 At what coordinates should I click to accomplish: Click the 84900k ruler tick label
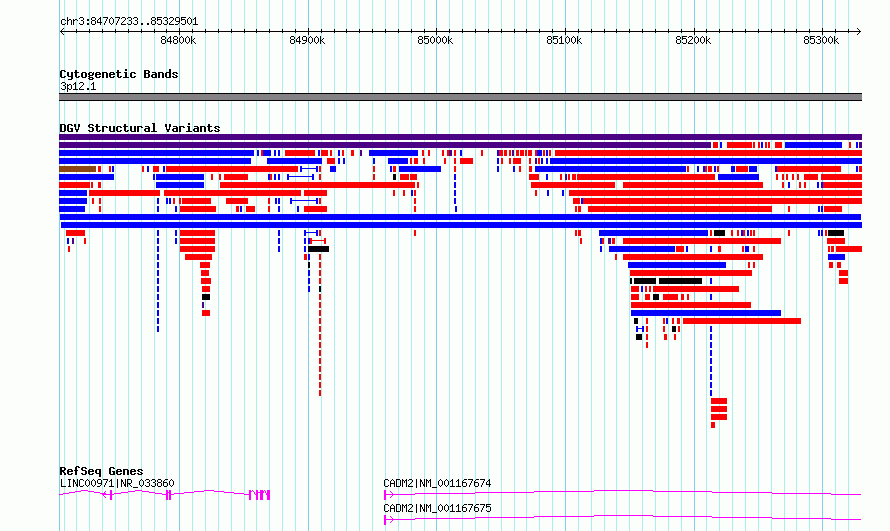tap(307, 40)
